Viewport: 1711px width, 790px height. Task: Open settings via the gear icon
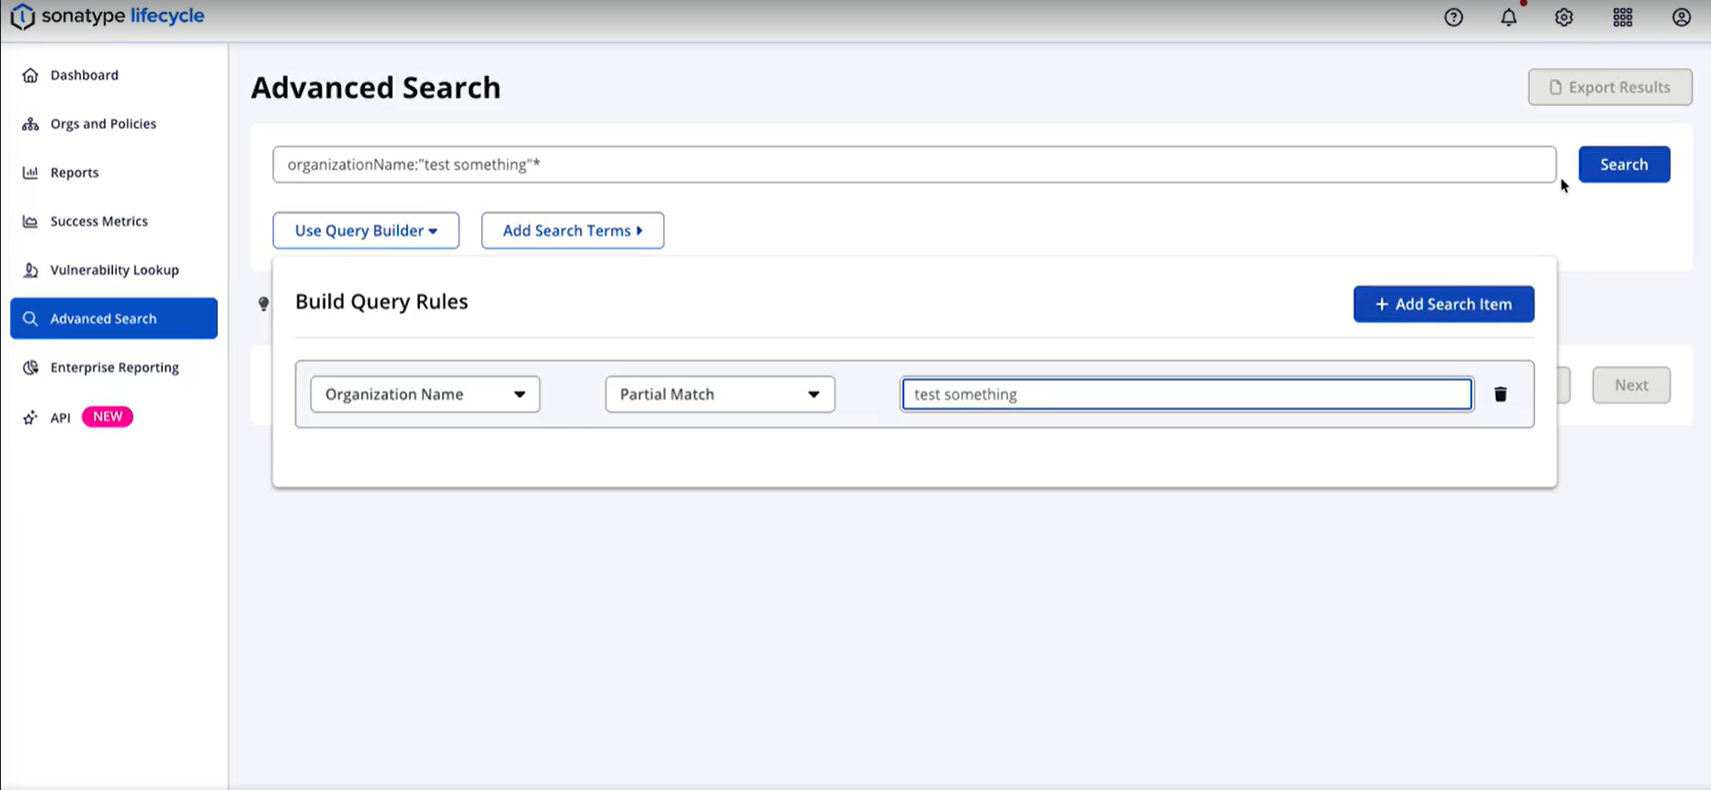[x=1564, y=17]
